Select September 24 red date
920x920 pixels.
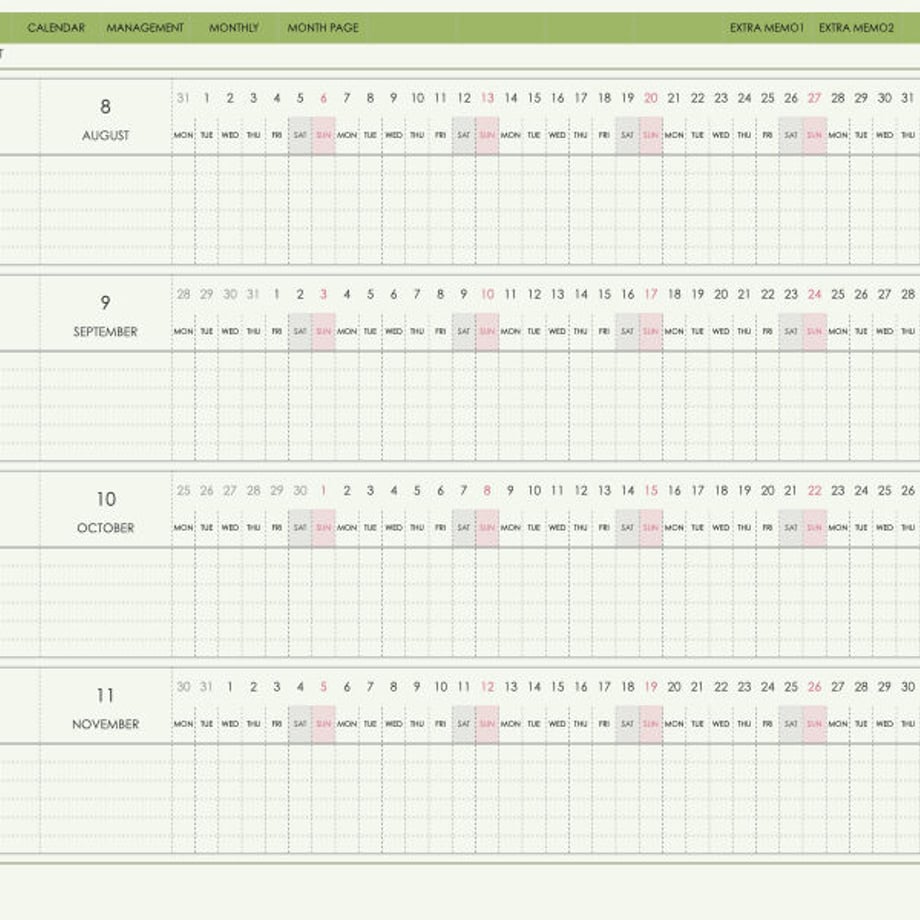pos(814,294)
